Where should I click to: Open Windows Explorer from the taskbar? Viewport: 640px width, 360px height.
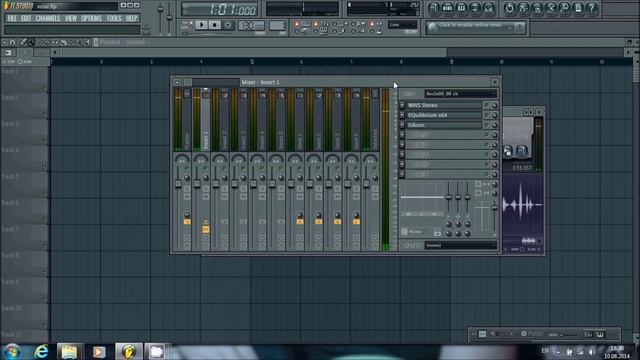click(69, 351)
